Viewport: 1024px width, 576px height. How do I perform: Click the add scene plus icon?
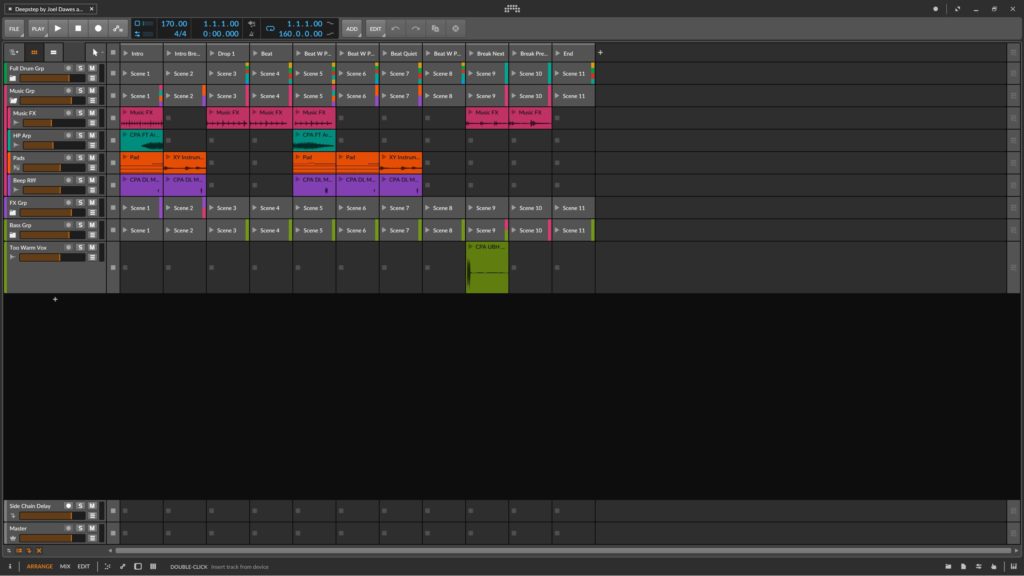(600, 52)
